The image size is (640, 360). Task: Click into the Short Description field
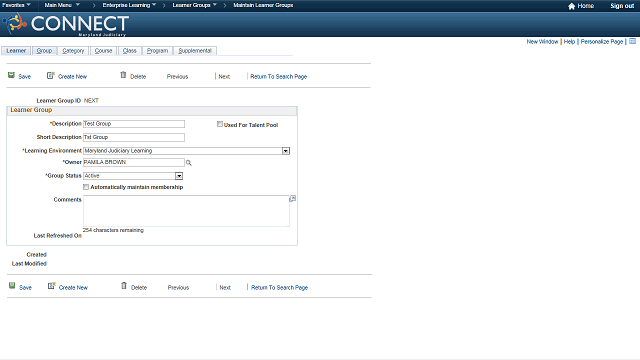tap(134, 138)
